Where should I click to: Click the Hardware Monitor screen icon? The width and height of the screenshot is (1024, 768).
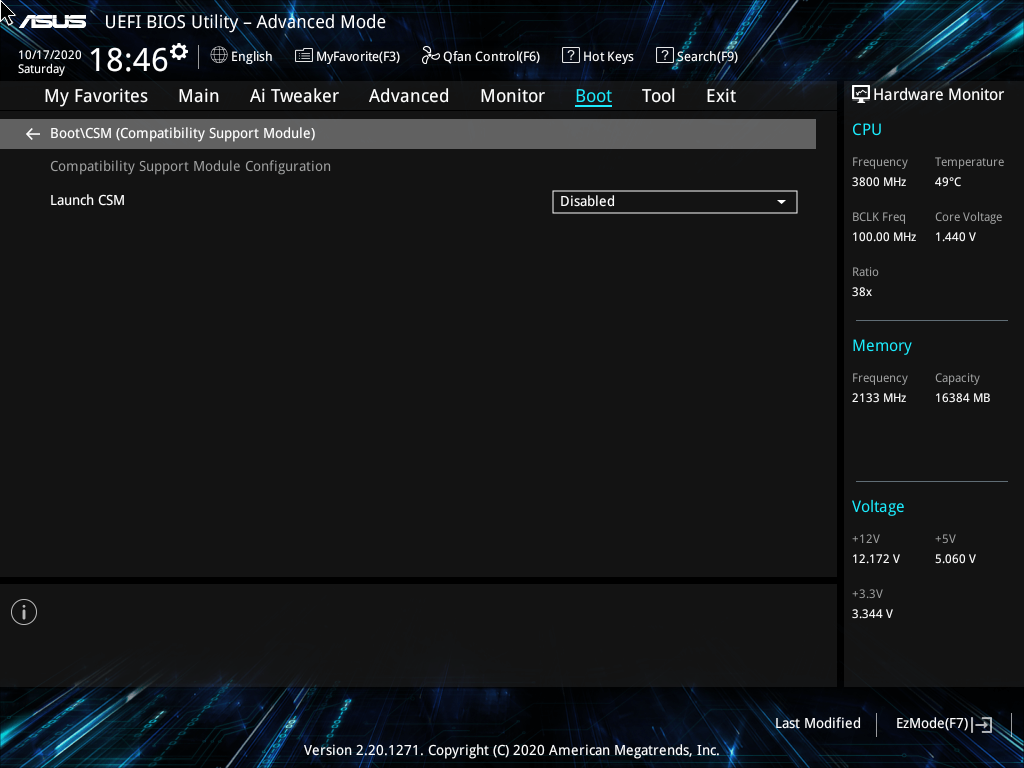pos(861,95)
